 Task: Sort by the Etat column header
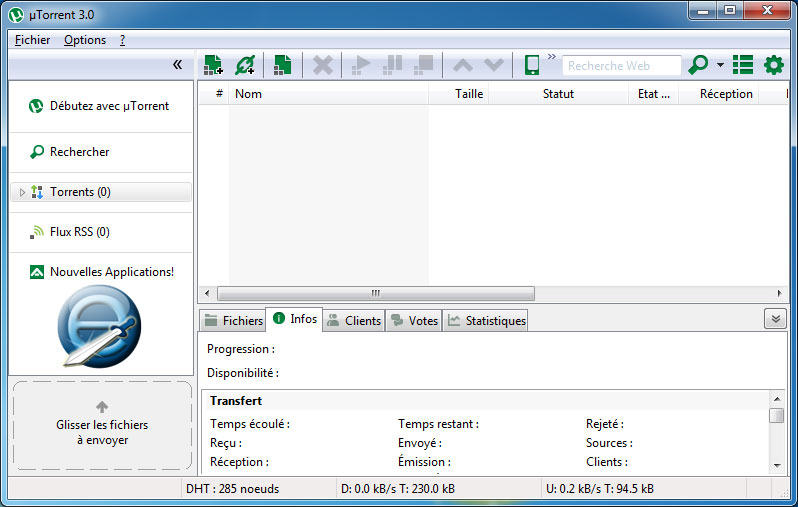(x=653, y=94)
